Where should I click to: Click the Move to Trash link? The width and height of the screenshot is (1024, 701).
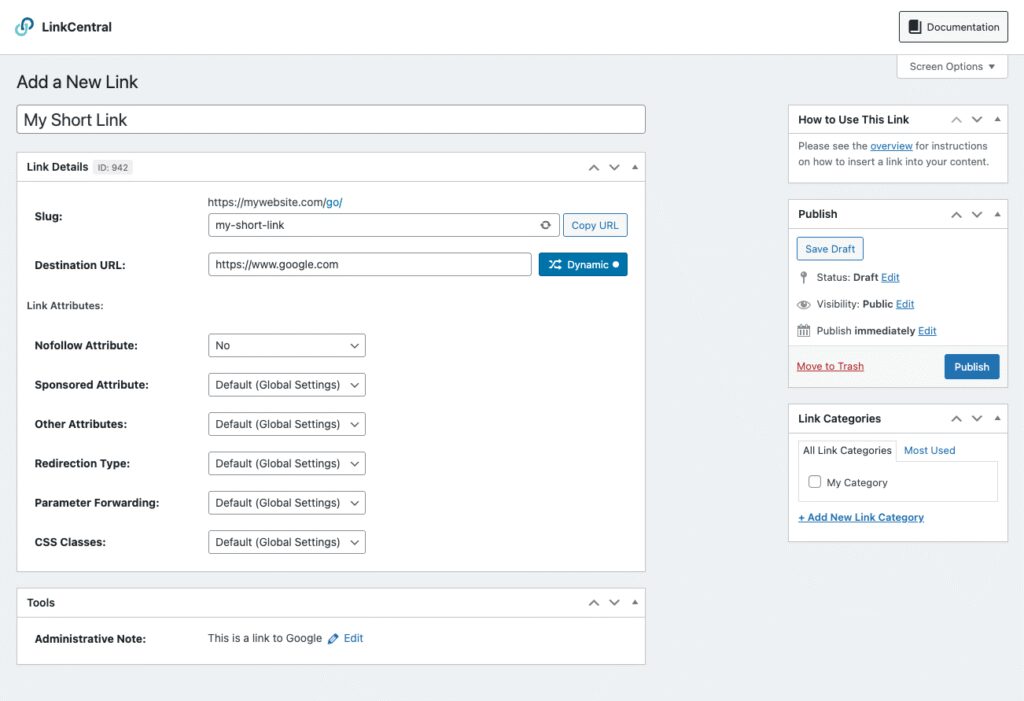point(830,367)
